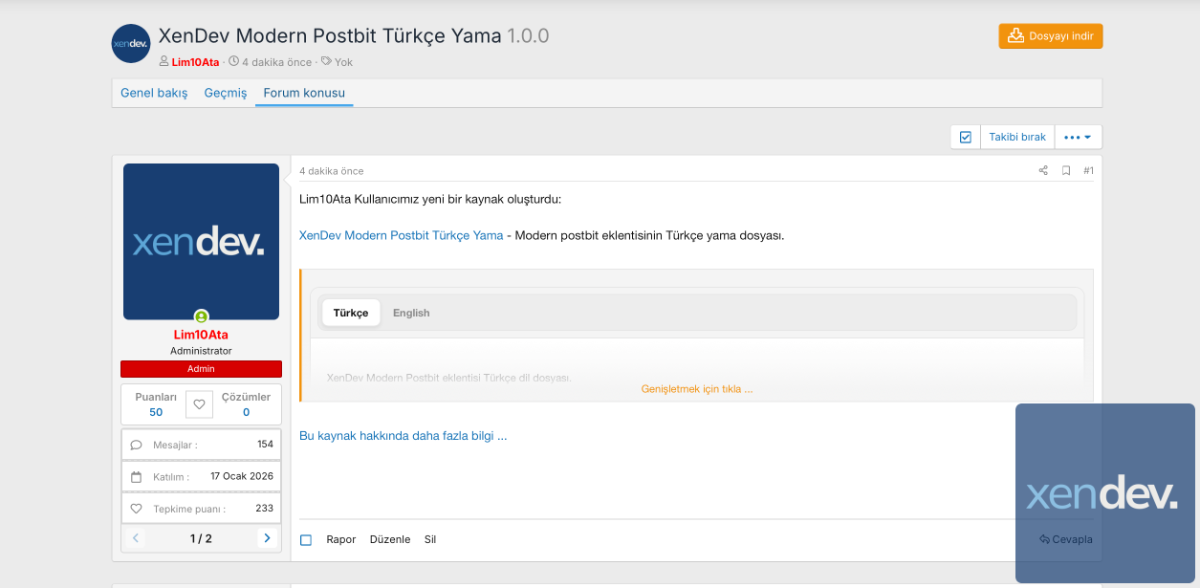The image size is (1200, 588).
Task: Click the calendar icon beside Katılım
Action: point(136,477)
